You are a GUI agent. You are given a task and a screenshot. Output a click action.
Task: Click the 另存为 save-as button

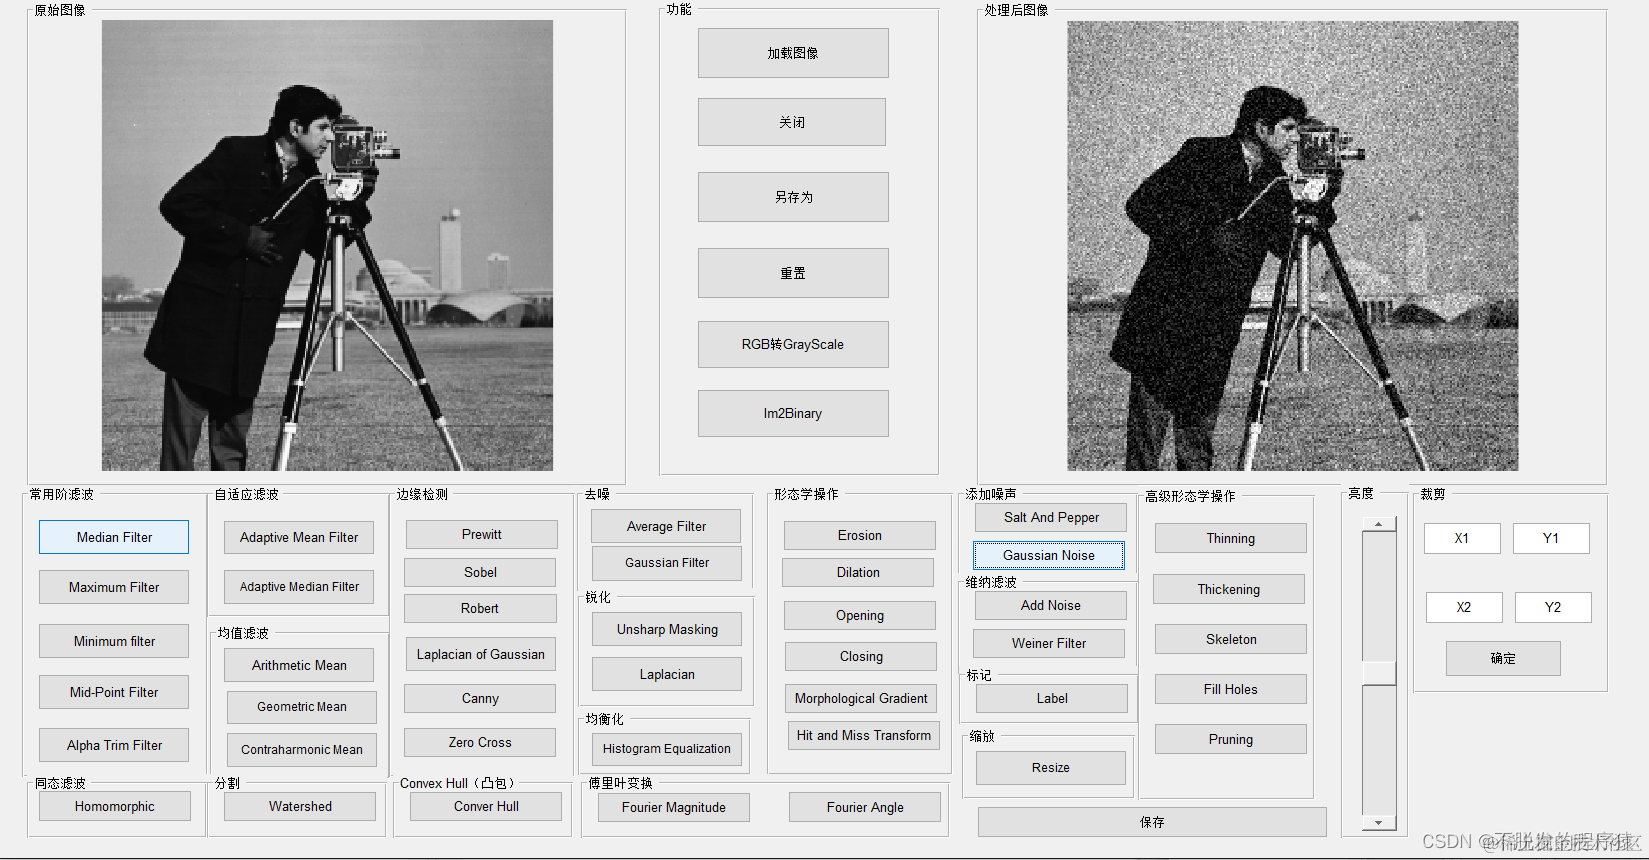(793, 197)
